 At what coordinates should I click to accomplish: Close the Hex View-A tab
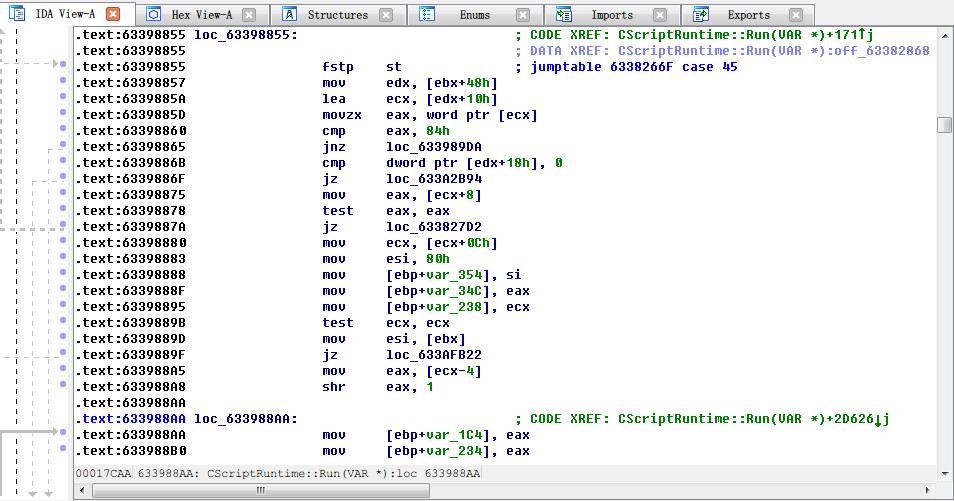tap(249, 15)
